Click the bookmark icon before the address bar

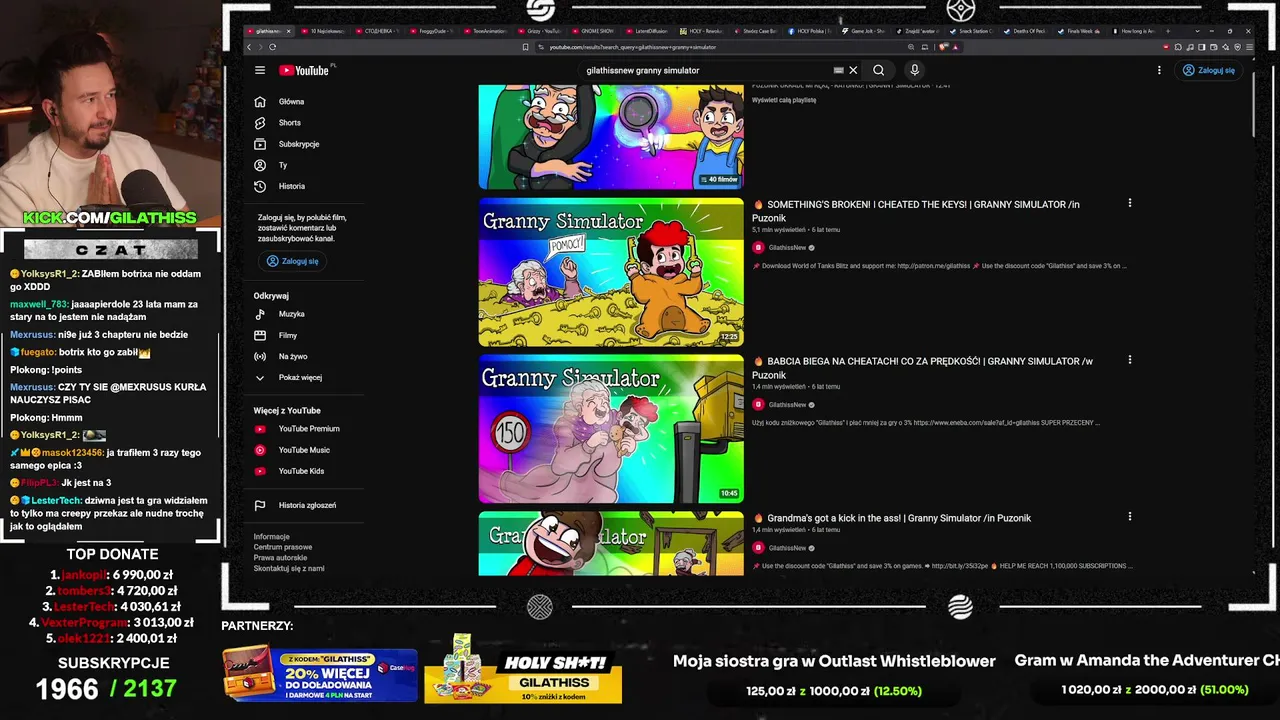(x=526, y=47)
